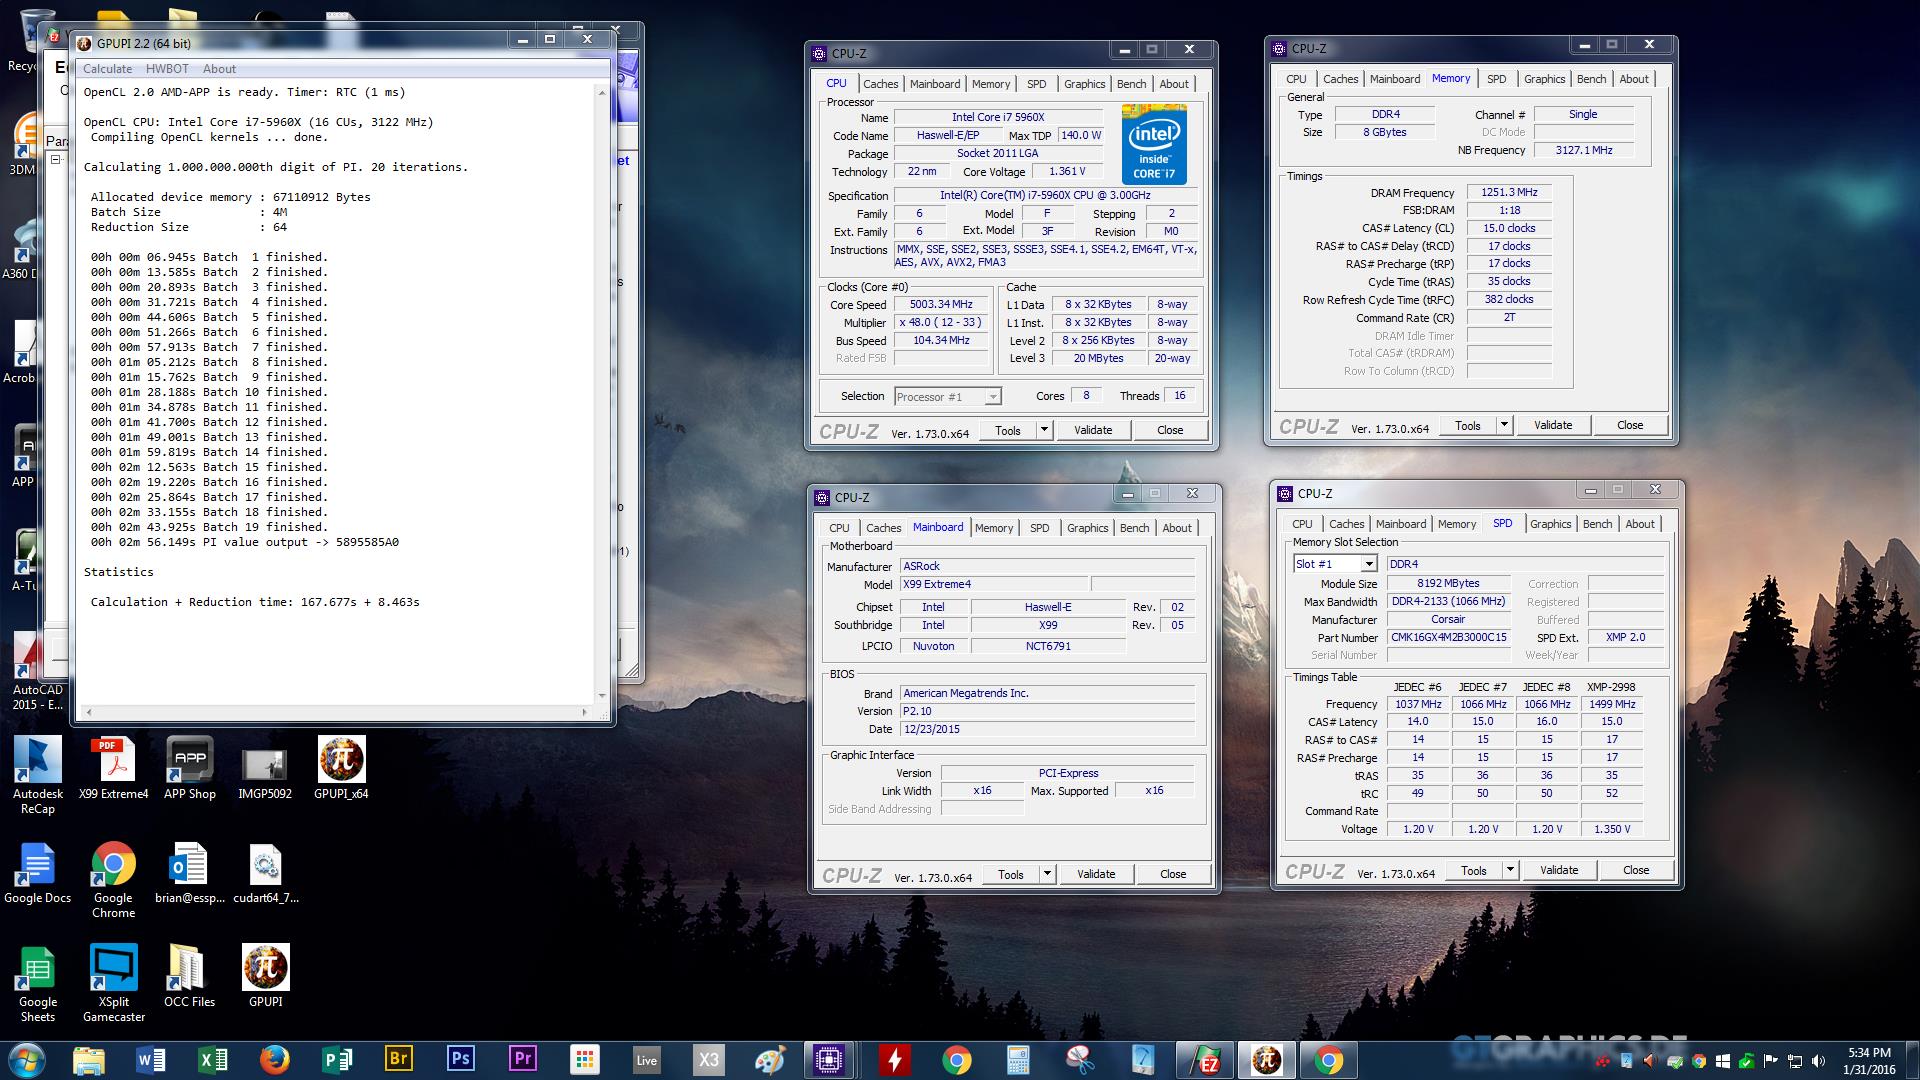Open Google Docs desktop shortcut
The image size is (1920, 1080).
click(x=38, y=872)
